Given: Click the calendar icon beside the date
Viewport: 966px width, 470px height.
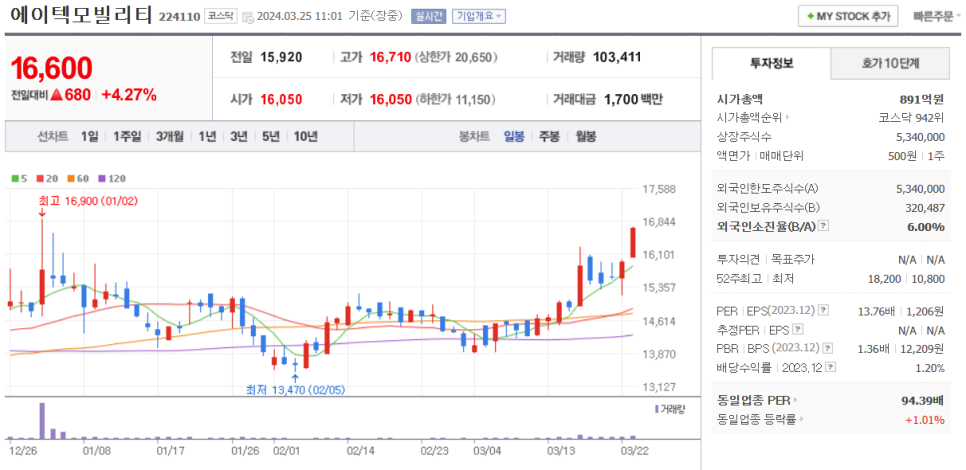Looking at the screenshot, I should (248, 17).
